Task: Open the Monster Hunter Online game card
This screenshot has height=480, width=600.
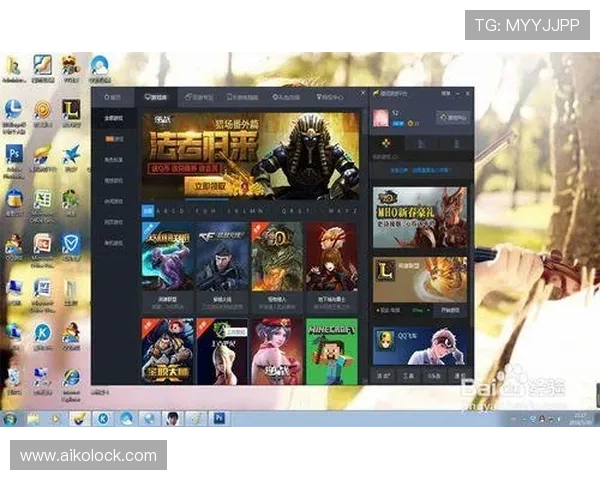Action: click(277, 267)
